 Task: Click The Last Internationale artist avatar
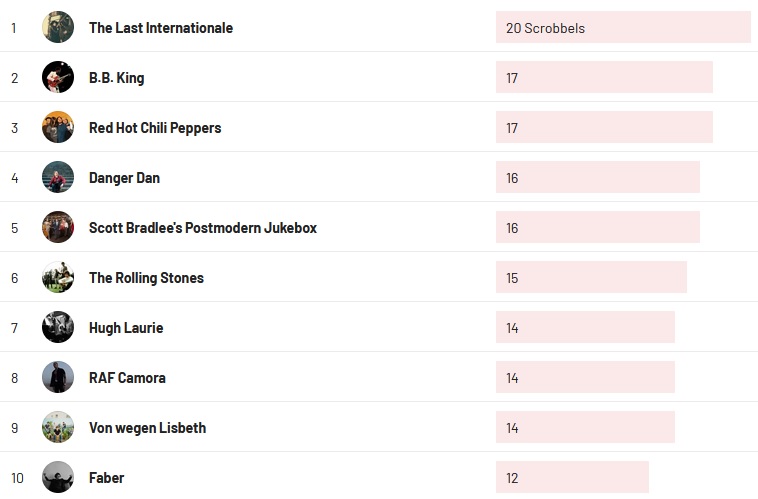pyautogui.click(x=58, y=27)
